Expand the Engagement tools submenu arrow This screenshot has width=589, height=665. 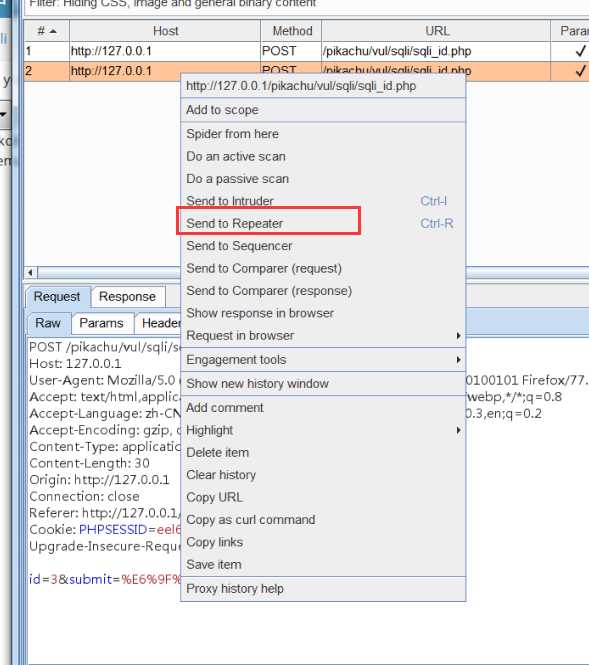click(x=458, y=360)
